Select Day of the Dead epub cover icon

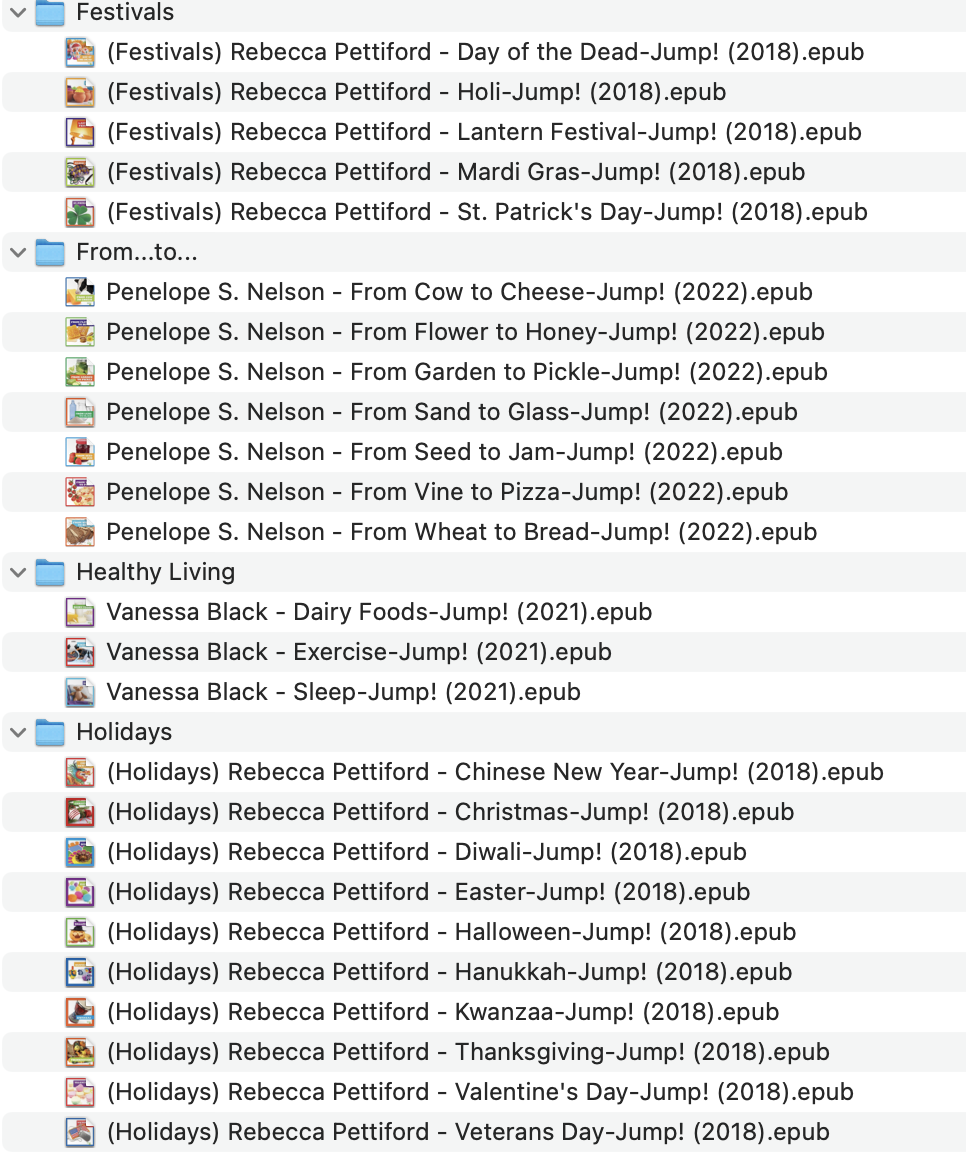coord(80,52)
